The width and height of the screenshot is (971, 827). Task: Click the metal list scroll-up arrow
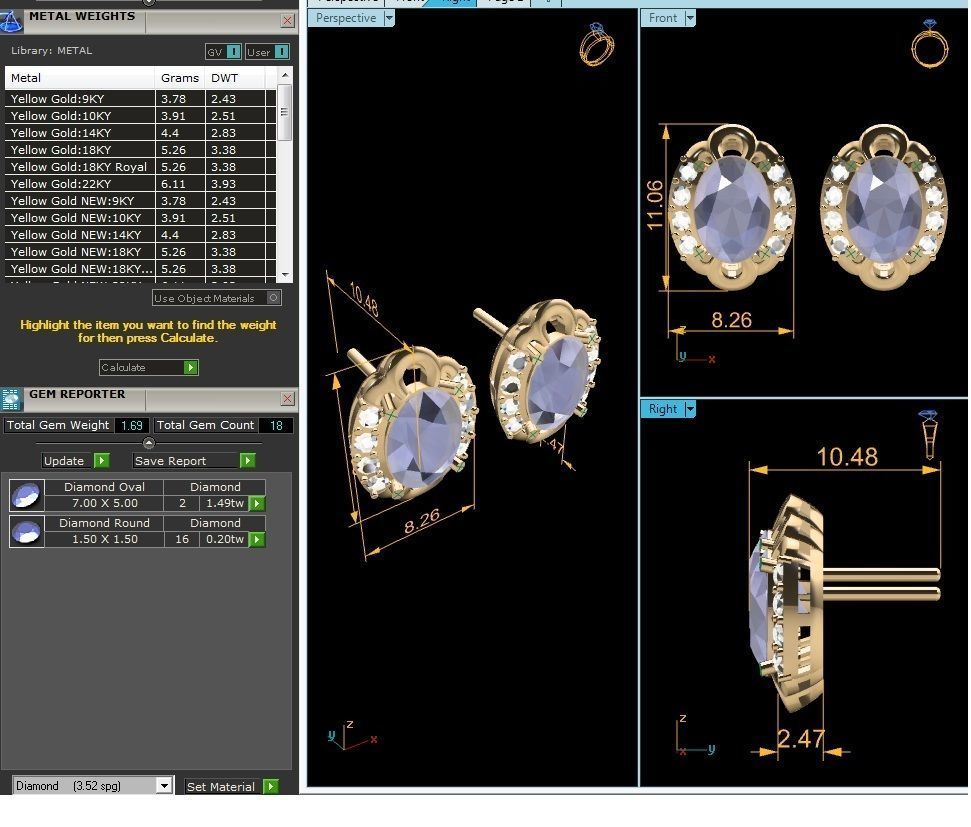285,75
